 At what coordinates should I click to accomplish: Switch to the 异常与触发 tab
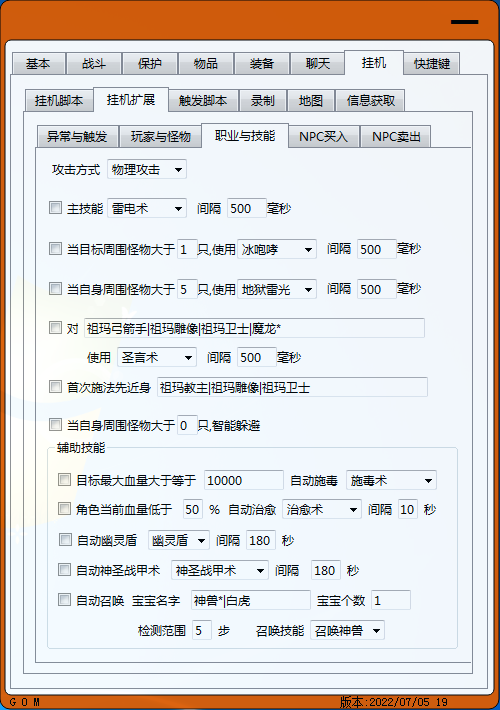(77, 137)
